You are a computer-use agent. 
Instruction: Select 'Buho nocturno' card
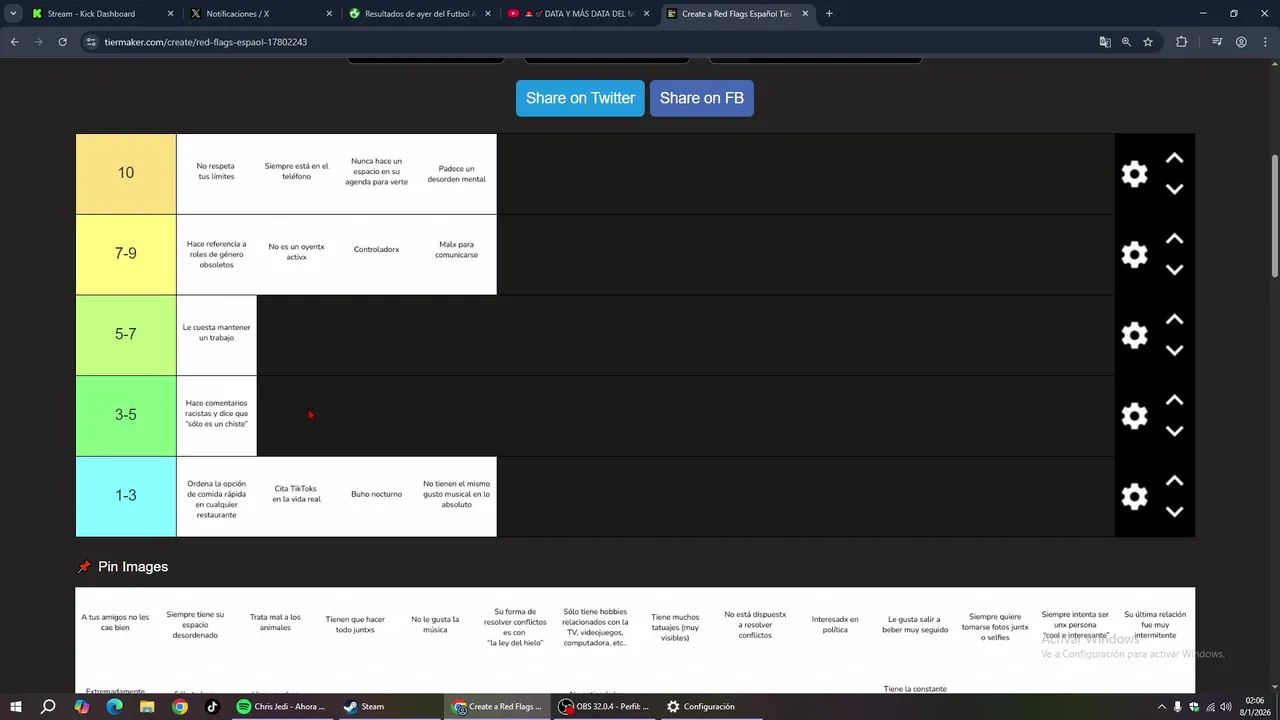coord(376,496)
